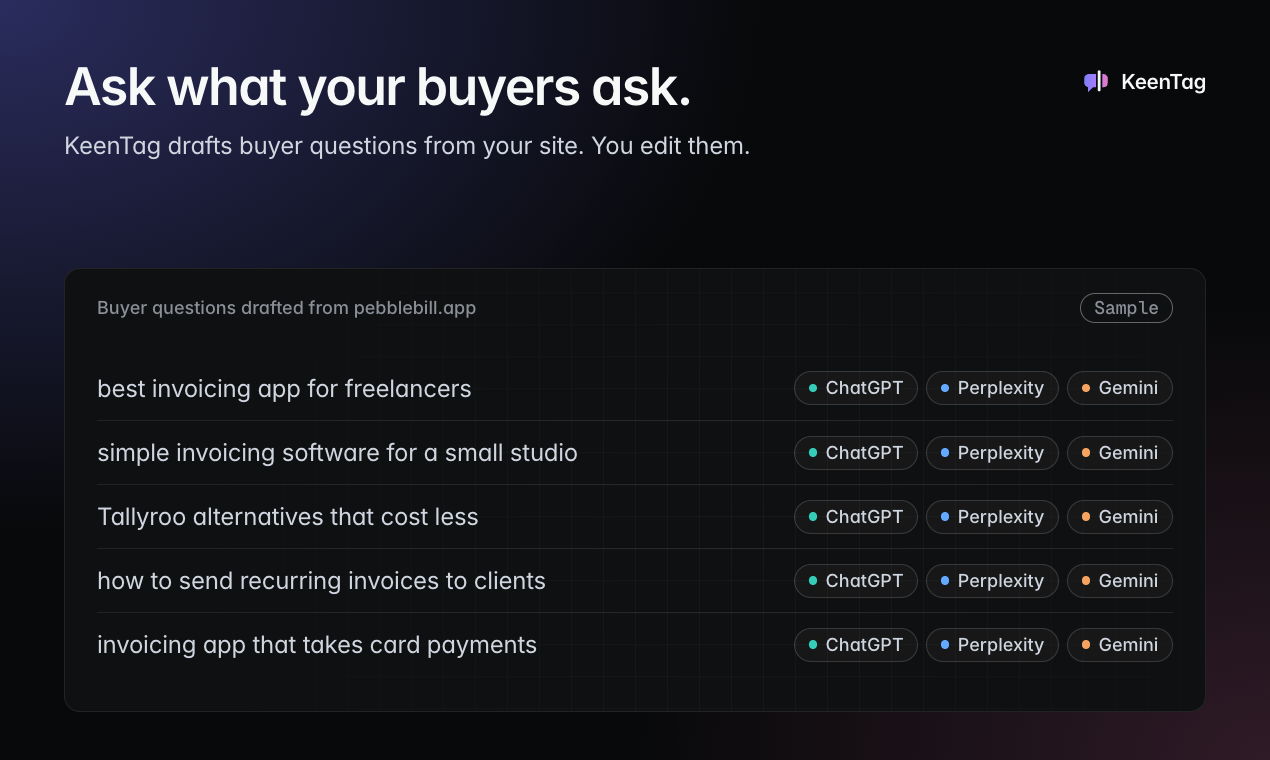Choose ChatGPT for Tallyroo alternatives question
The height and width of the screenshot is (760, 1270).
(x=856, y=516)
